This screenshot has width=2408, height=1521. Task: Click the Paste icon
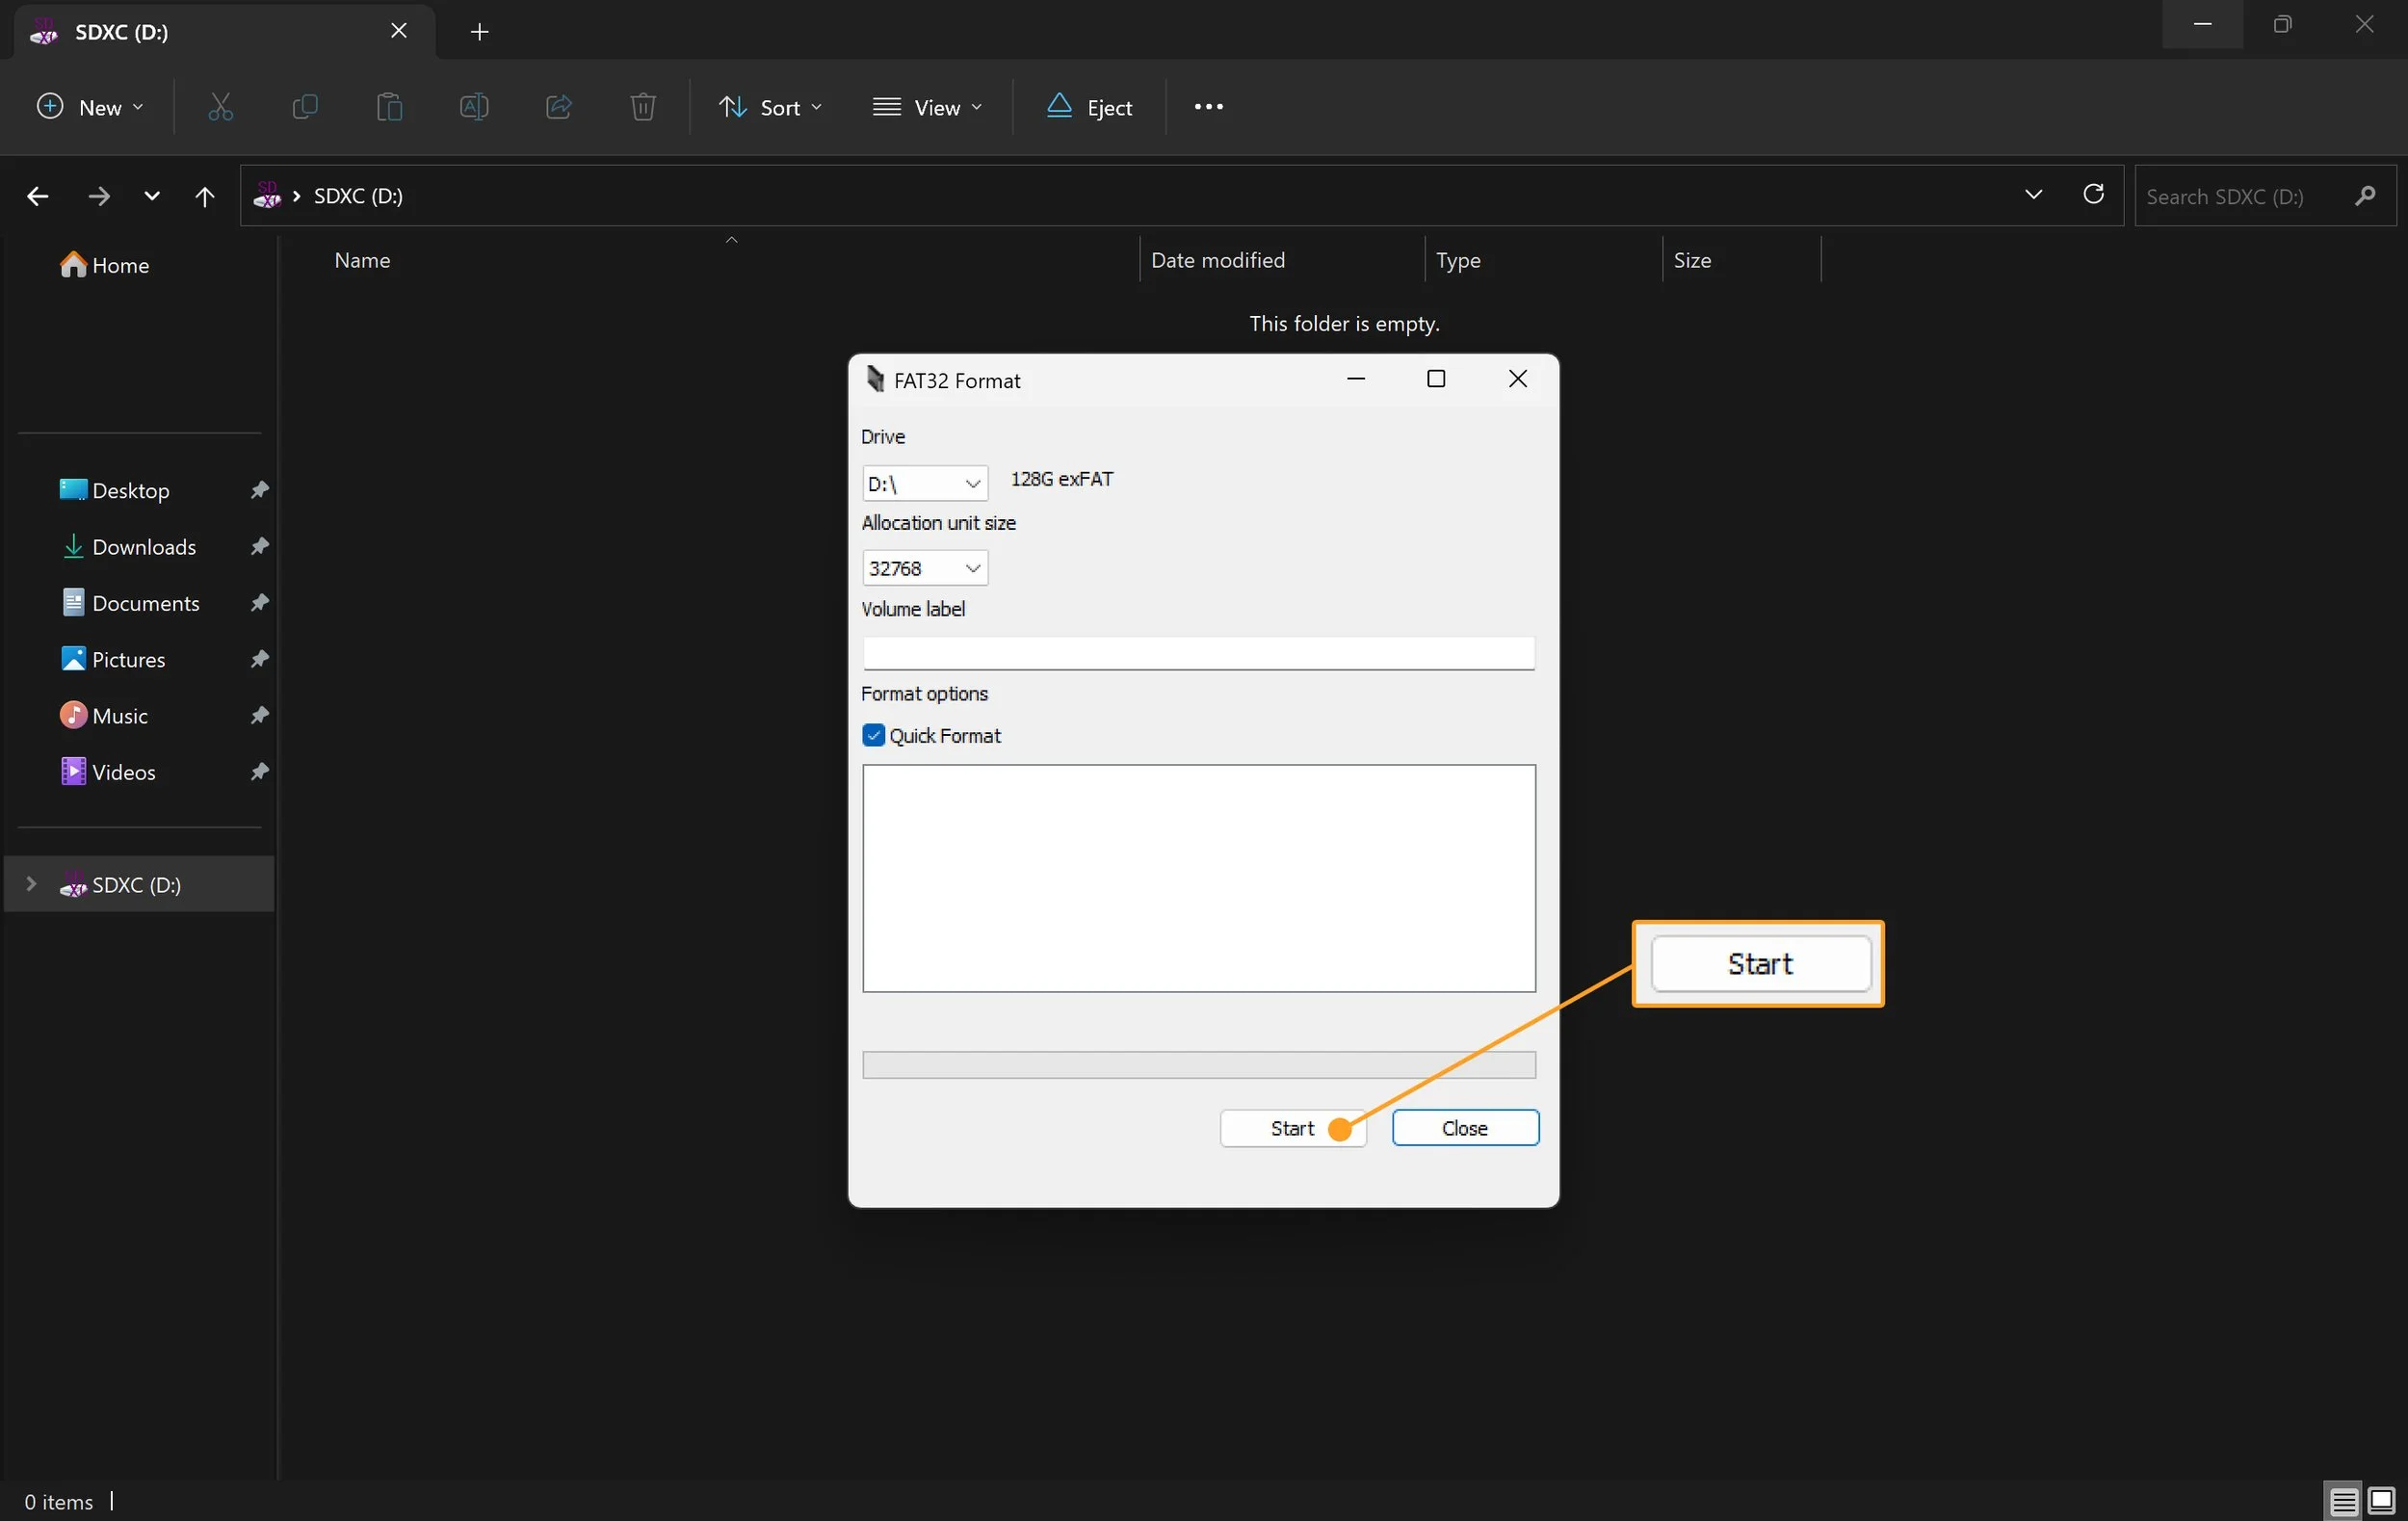point(389,107)
